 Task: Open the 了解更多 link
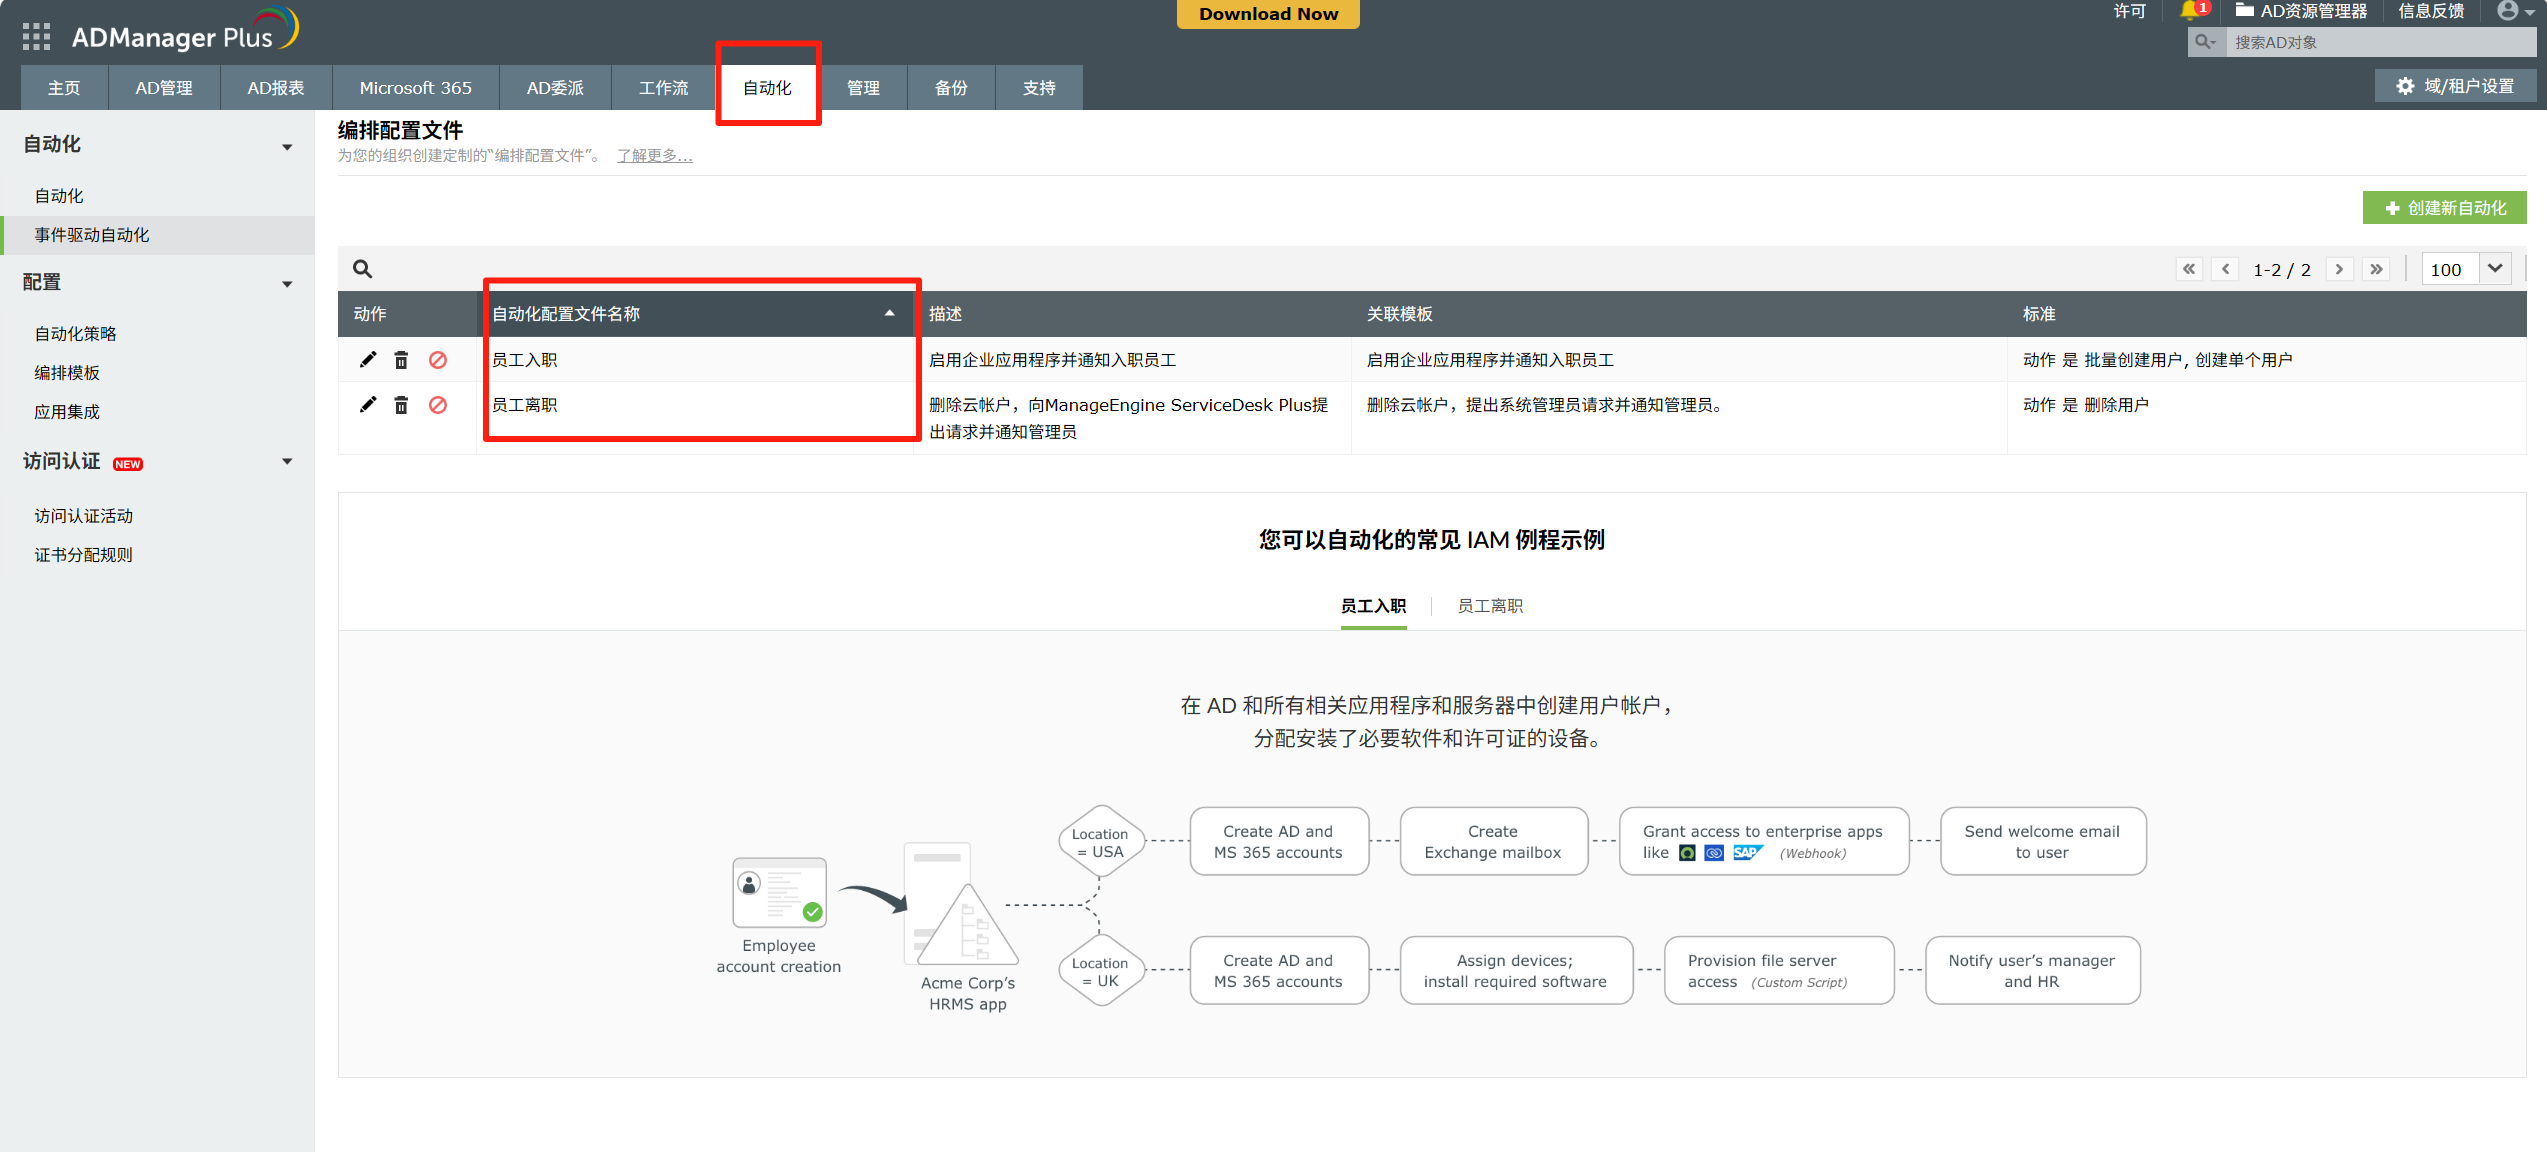[653, 155]
